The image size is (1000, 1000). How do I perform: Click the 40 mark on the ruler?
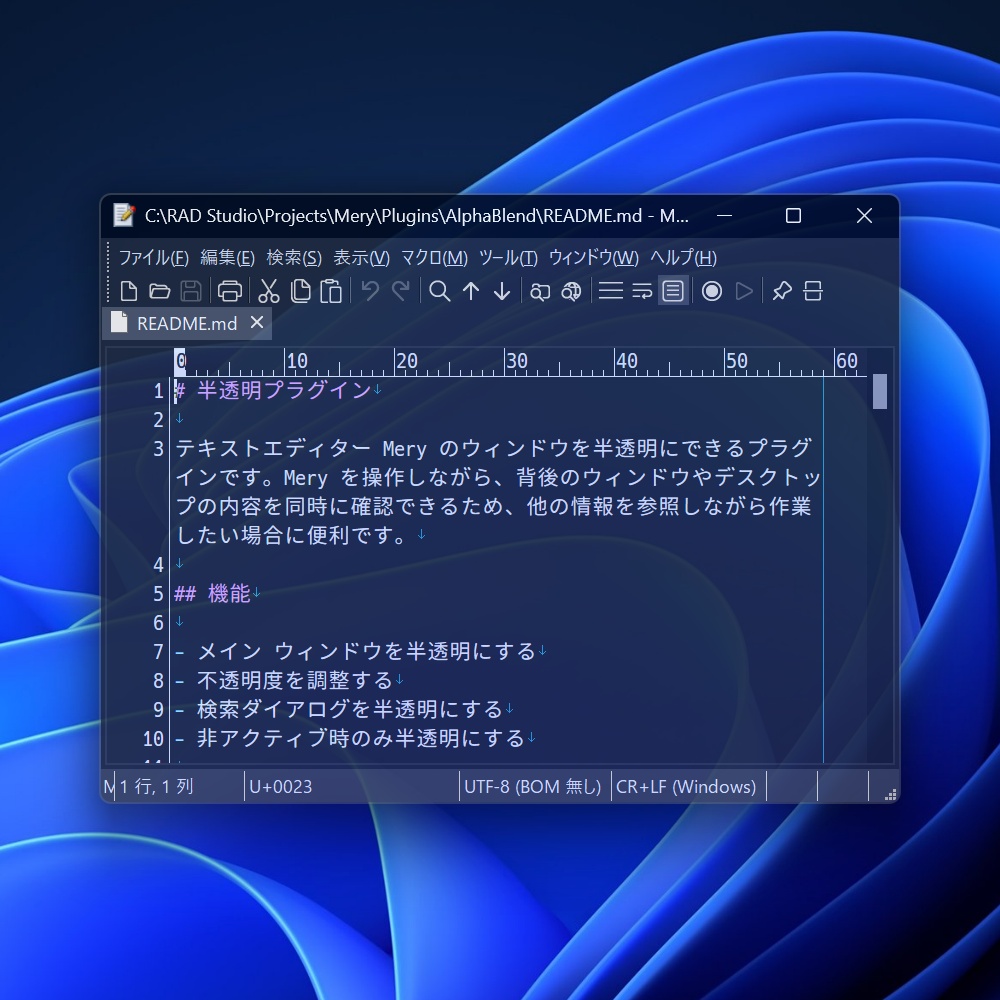tap(626, 362)
